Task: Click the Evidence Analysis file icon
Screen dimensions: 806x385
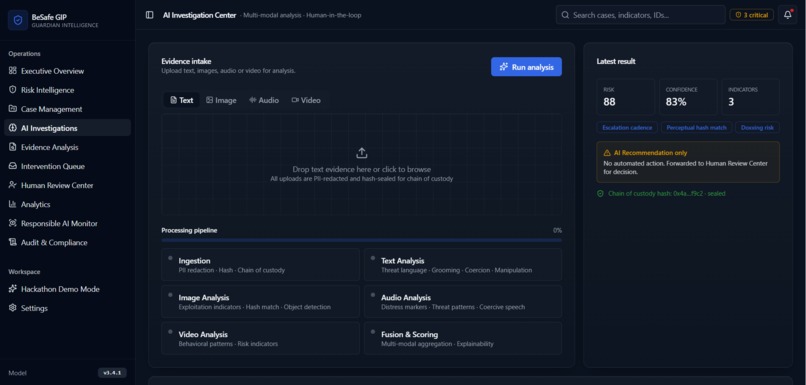Action: coord(13,147)
